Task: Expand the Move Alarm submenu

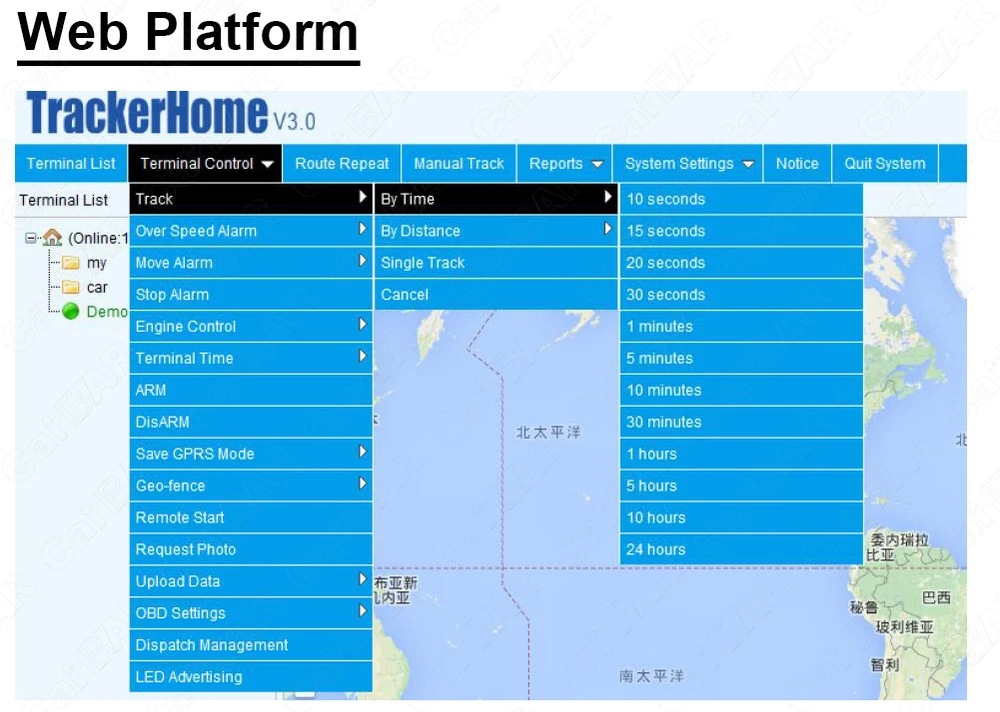Action: pos(251,263)
